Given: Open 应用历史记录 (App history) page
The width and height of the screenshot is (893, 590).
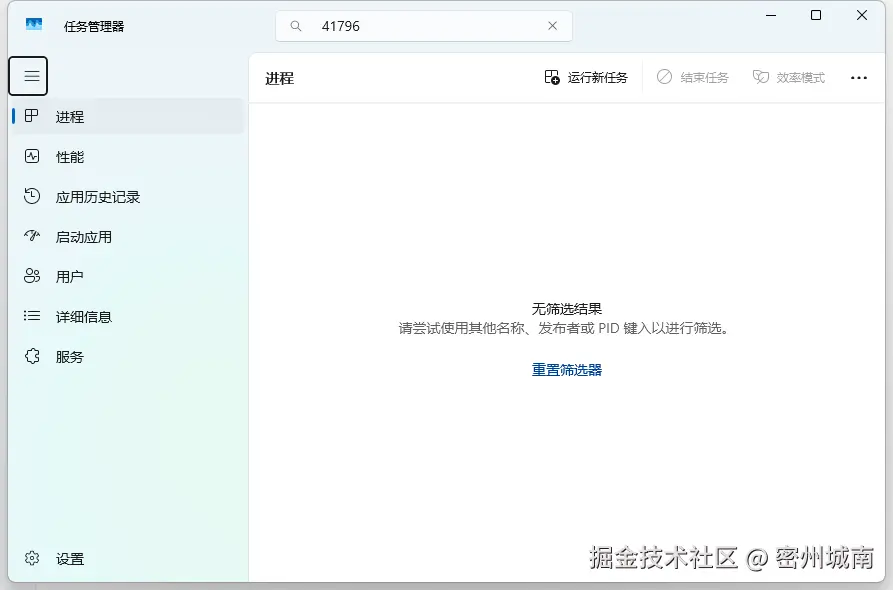Looking at the screenshot, I should pos(128,197).
